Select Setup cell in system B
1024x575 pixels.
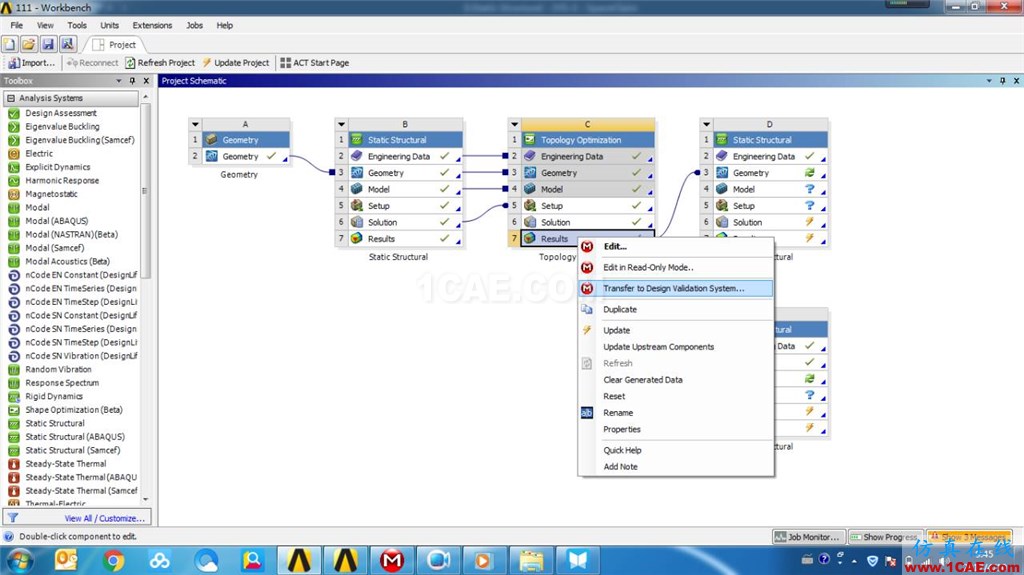click(x=405, y=206)
